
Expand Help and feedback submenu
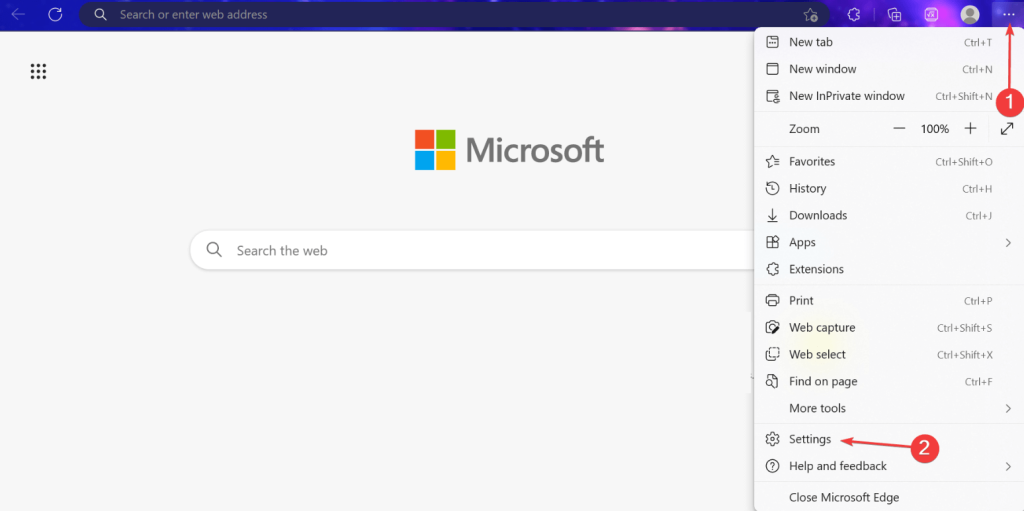[889, 466]
